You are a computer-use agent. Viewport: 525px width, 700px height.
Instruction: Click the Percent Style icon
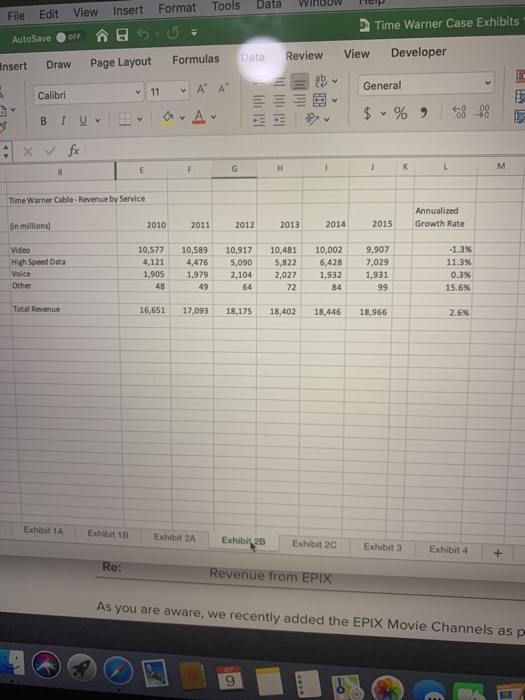point(400,113)
